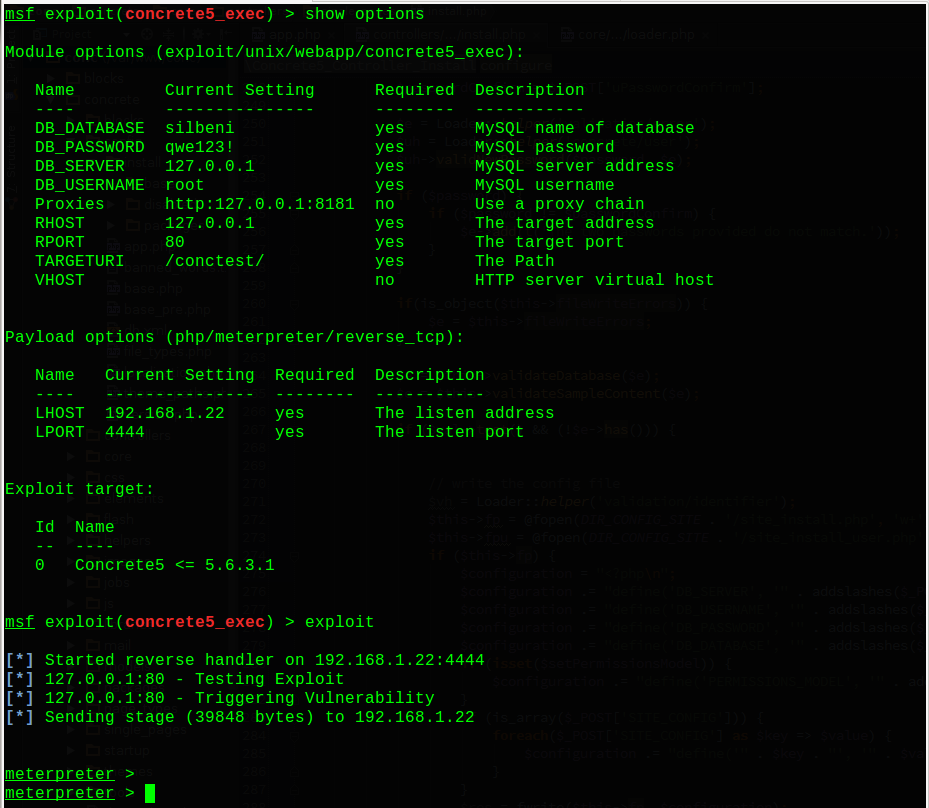
Task: Click the "Testing Exploit" status line
Action: (174, 679)
